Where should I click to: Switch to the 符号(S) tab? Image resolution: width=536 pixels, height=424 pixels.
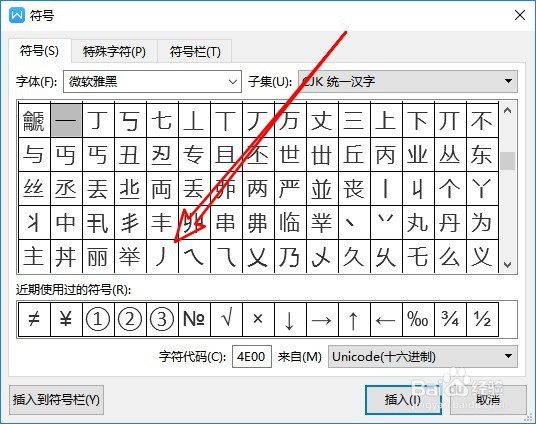pyautogui.click(x=40, y=51)
